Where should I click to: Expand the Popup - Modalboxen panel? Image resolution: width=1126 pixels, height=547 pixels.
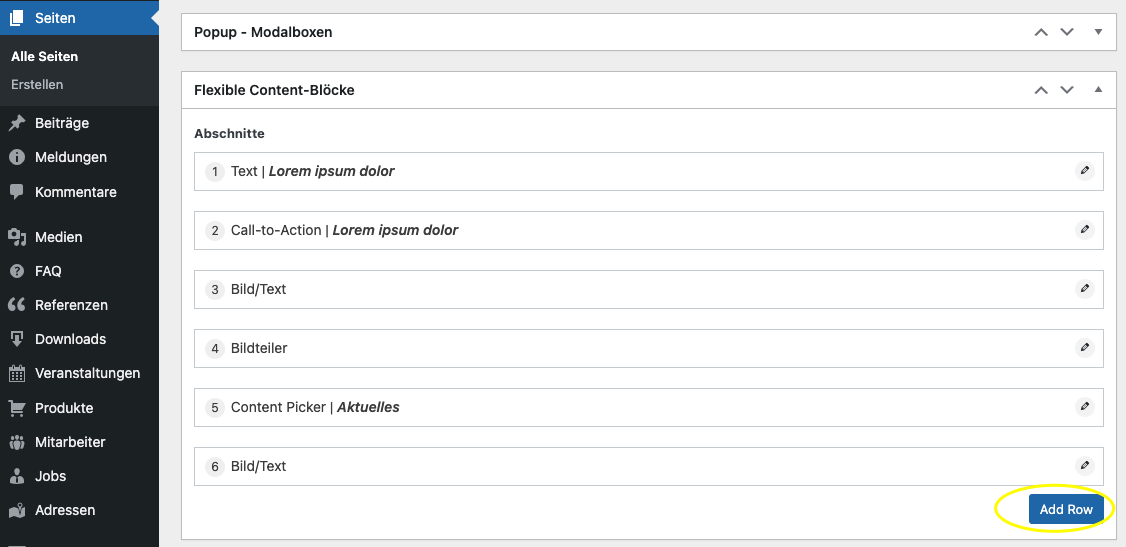click(x=1098, y=32)
